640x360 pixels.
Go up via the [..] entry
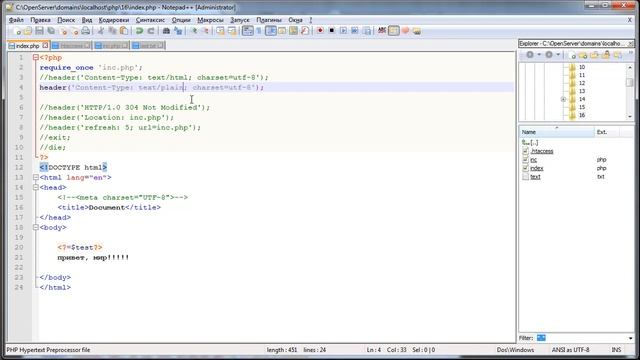[x=530, y=142]
